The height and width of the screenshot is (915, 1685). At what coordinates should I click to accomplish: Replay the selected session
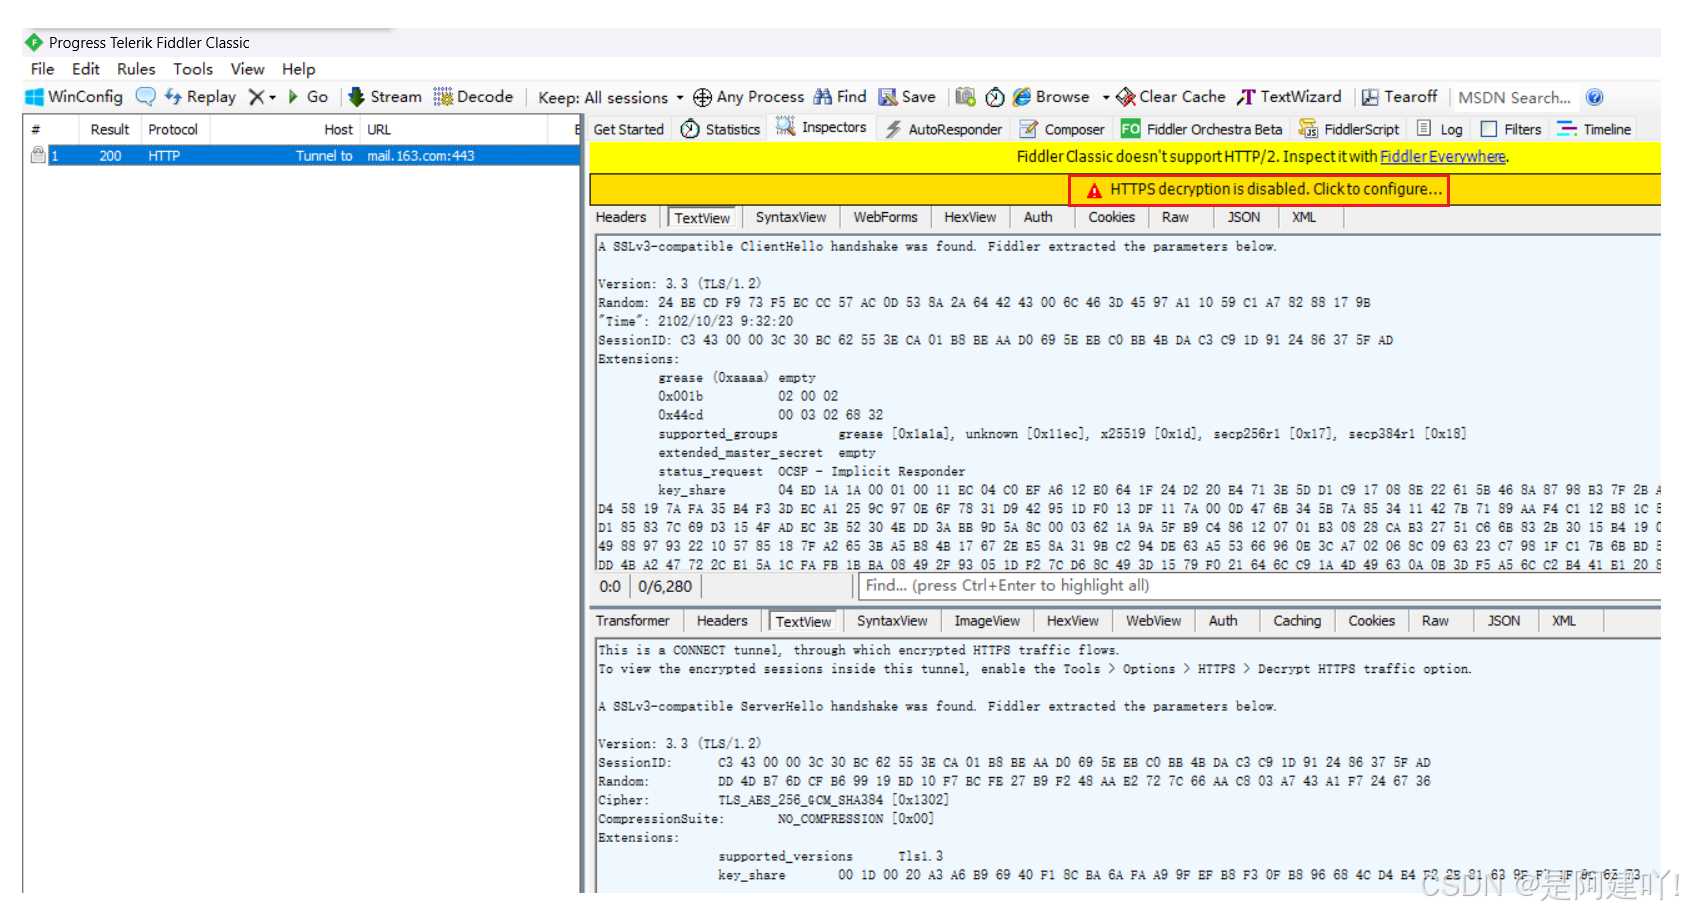pos(200,97)
